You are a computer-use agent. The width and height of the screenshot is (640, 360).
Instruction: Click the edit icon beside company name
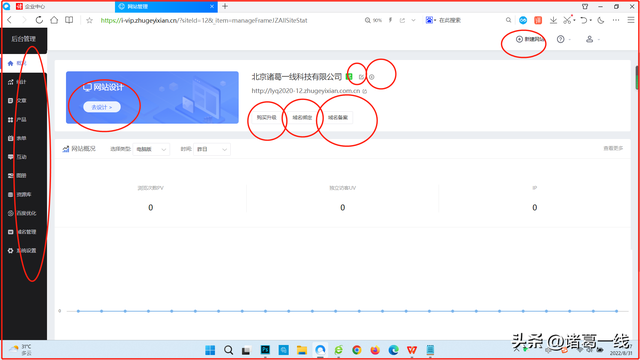tap(361, 77)
